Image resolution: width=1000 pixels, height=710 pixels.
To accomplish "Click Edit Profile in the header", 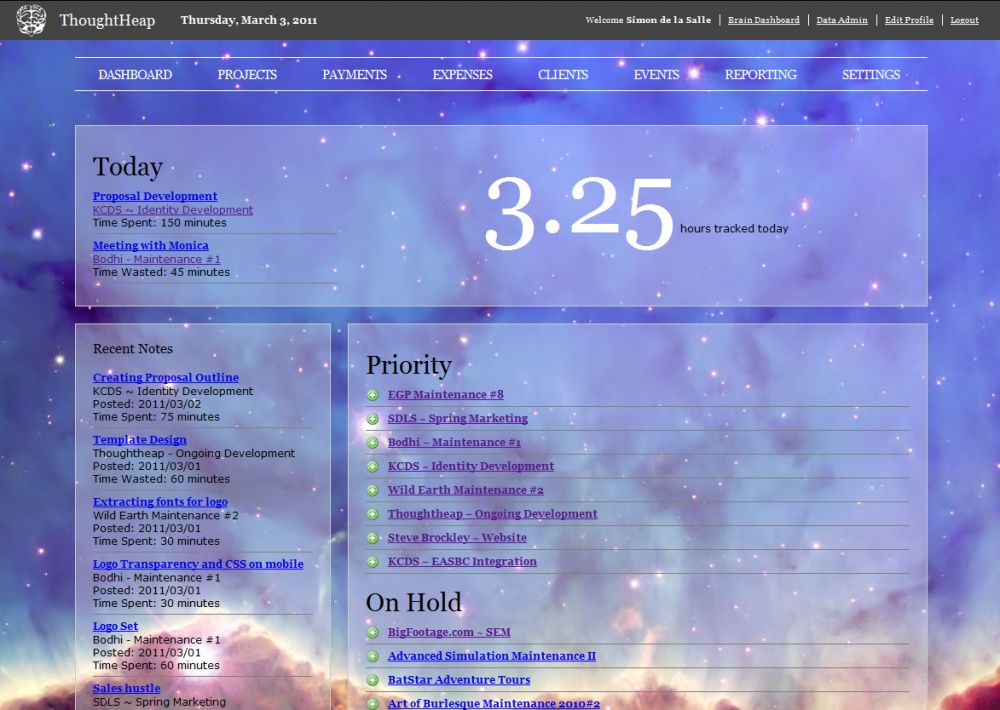I will (909, 20).
